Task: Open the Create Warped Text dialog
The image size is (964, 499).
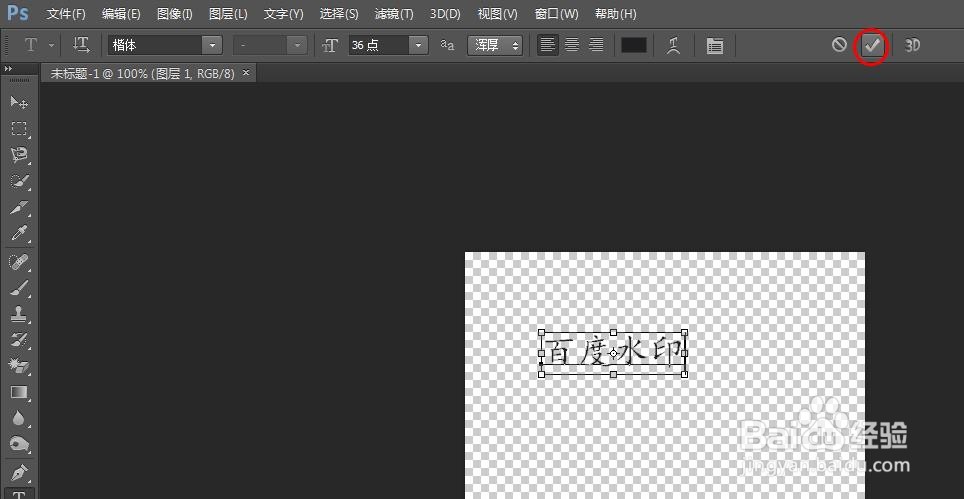Action: tap(674, 45)
